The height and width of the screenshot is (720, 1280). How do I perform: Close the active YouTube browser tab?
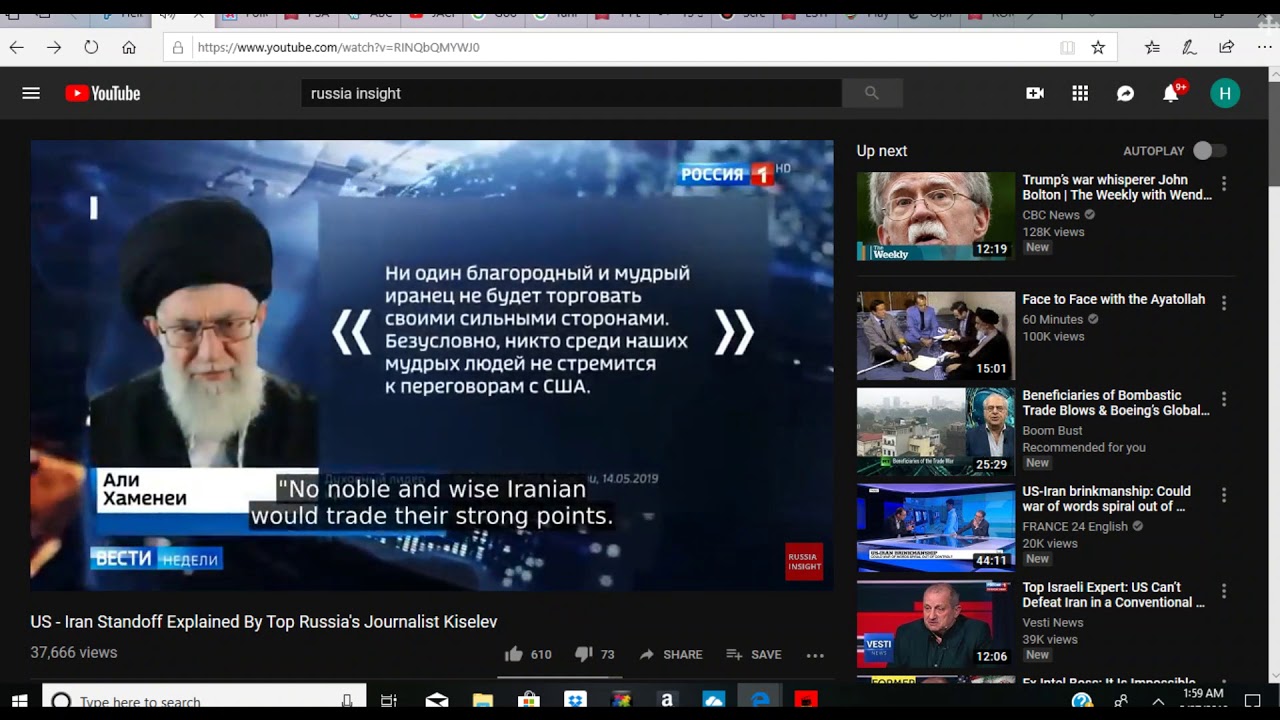tap(197, 16)
